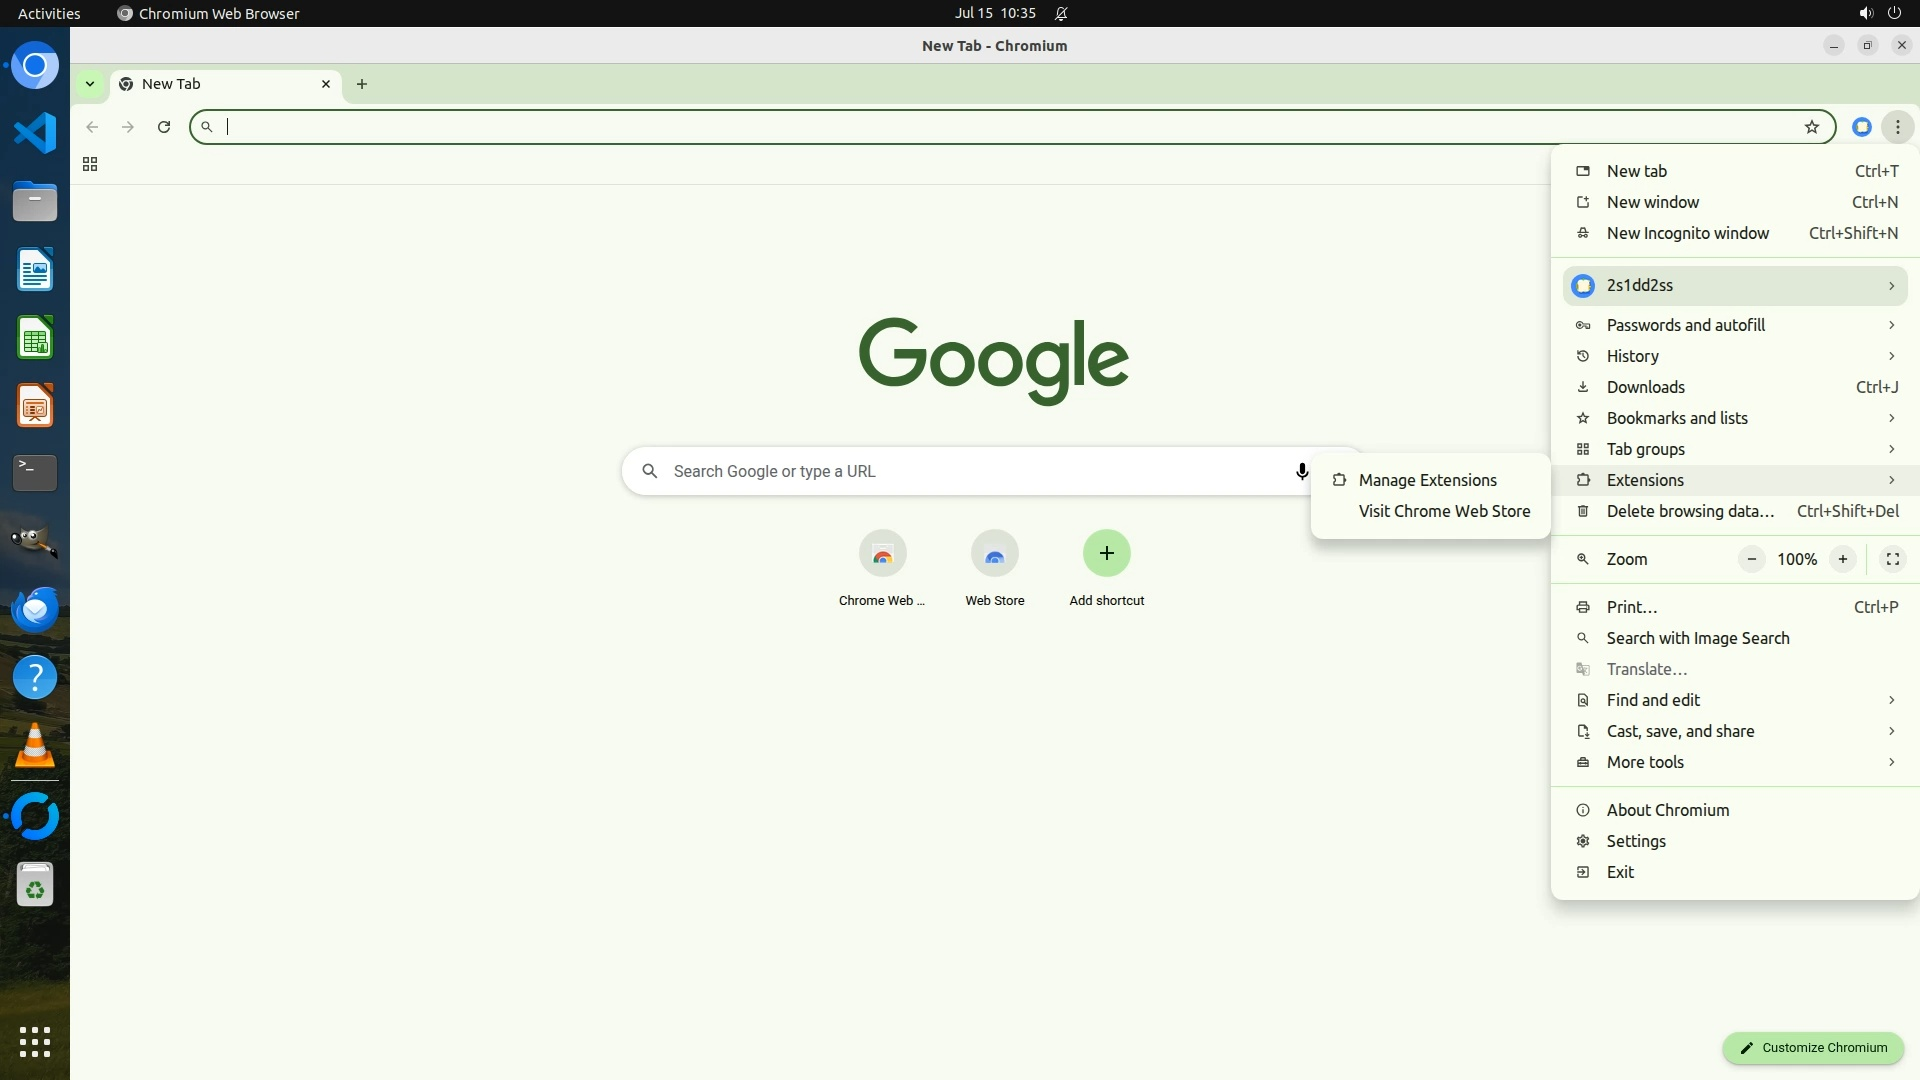Select Visit Chrome Web Store
This screenshot has width=1920, height=1080.
point(1443,511)
